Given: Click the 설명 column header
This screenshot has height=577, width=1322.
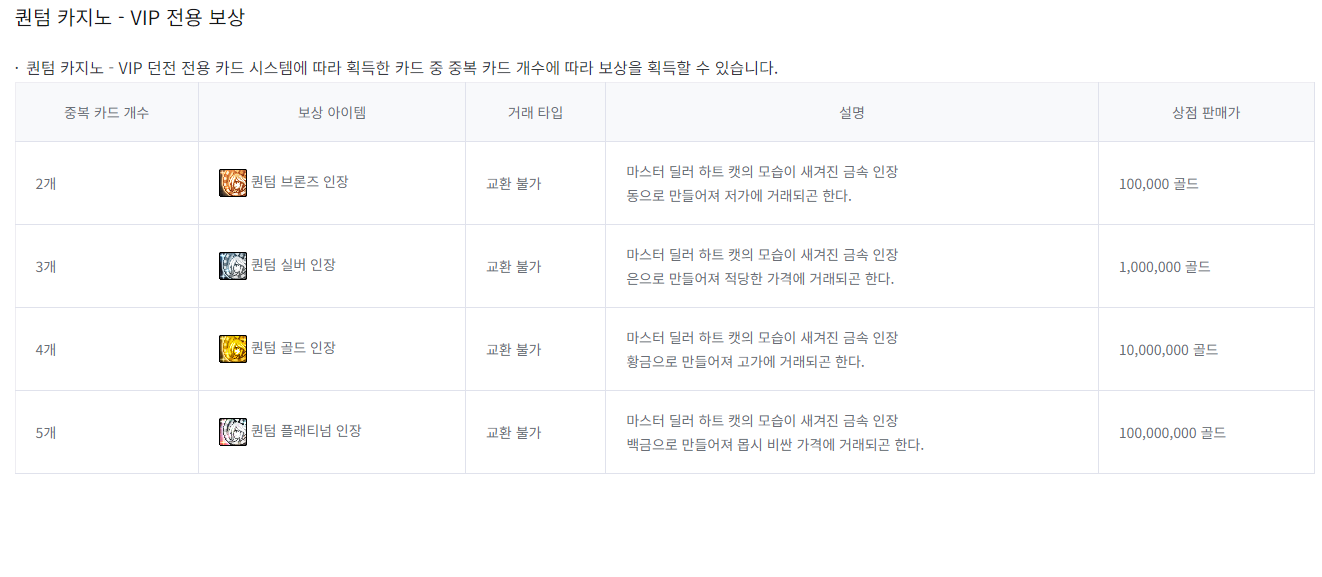Looking at the screenshot, I should pos(852,113).
